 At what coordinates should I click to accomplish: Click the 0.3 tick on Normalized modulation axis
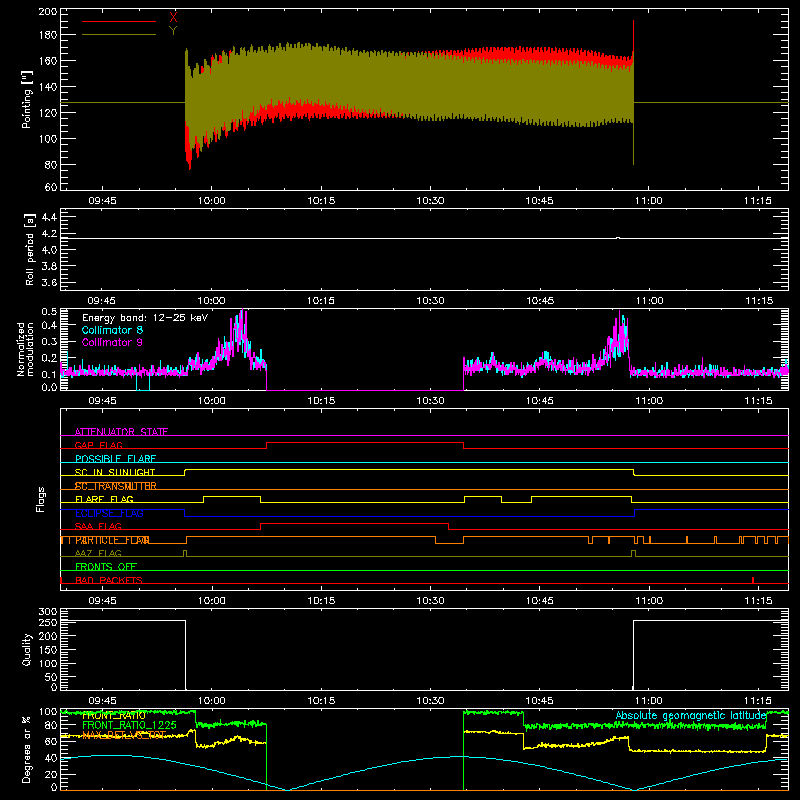point(49,341)
